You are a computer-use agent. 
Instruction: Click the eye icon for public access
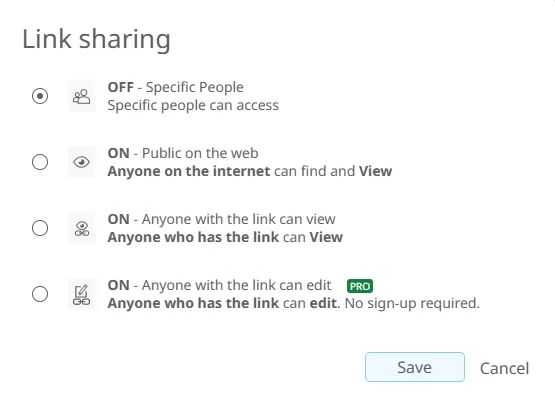point(82,162)
